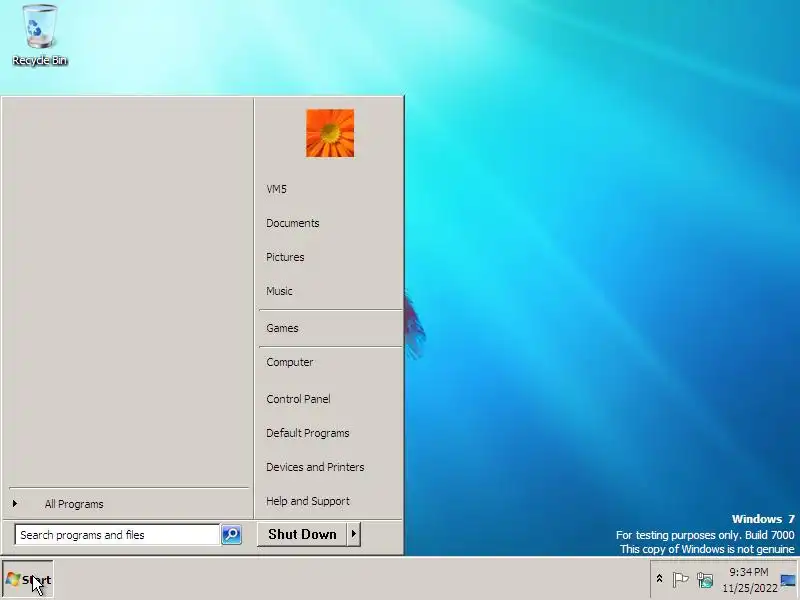
Task: Click the Show desktop icon by the clock
Action: pos(788,580)
